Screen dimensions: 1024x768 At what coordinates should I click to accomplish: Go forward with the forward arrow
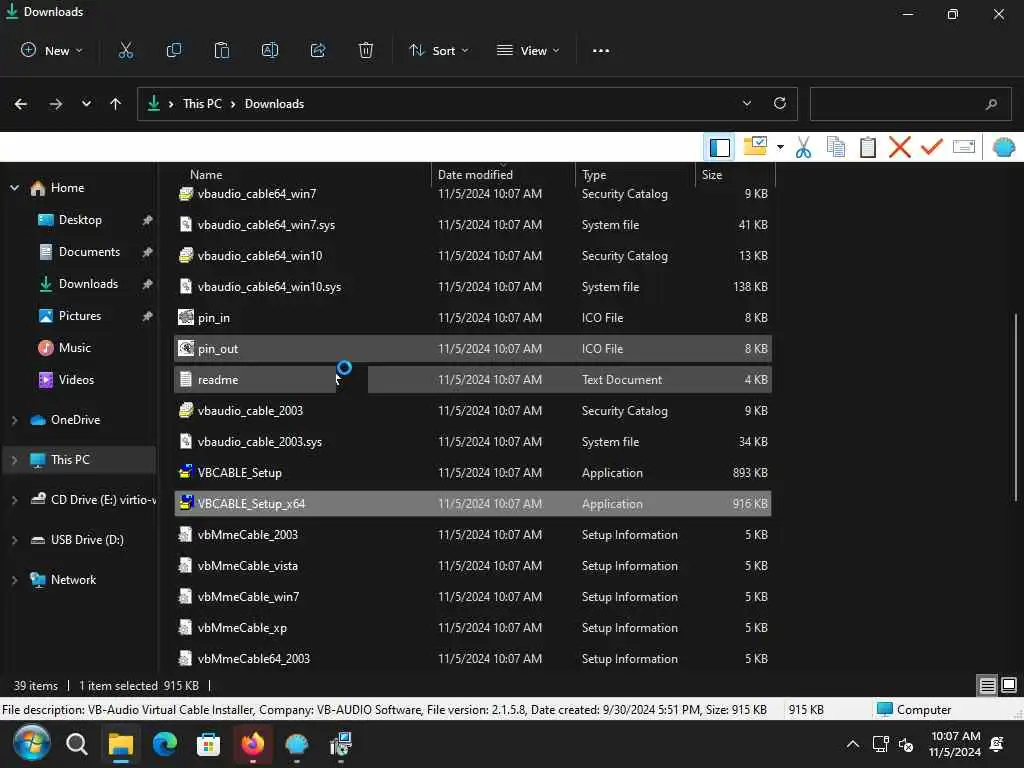(x=56, y=104)
